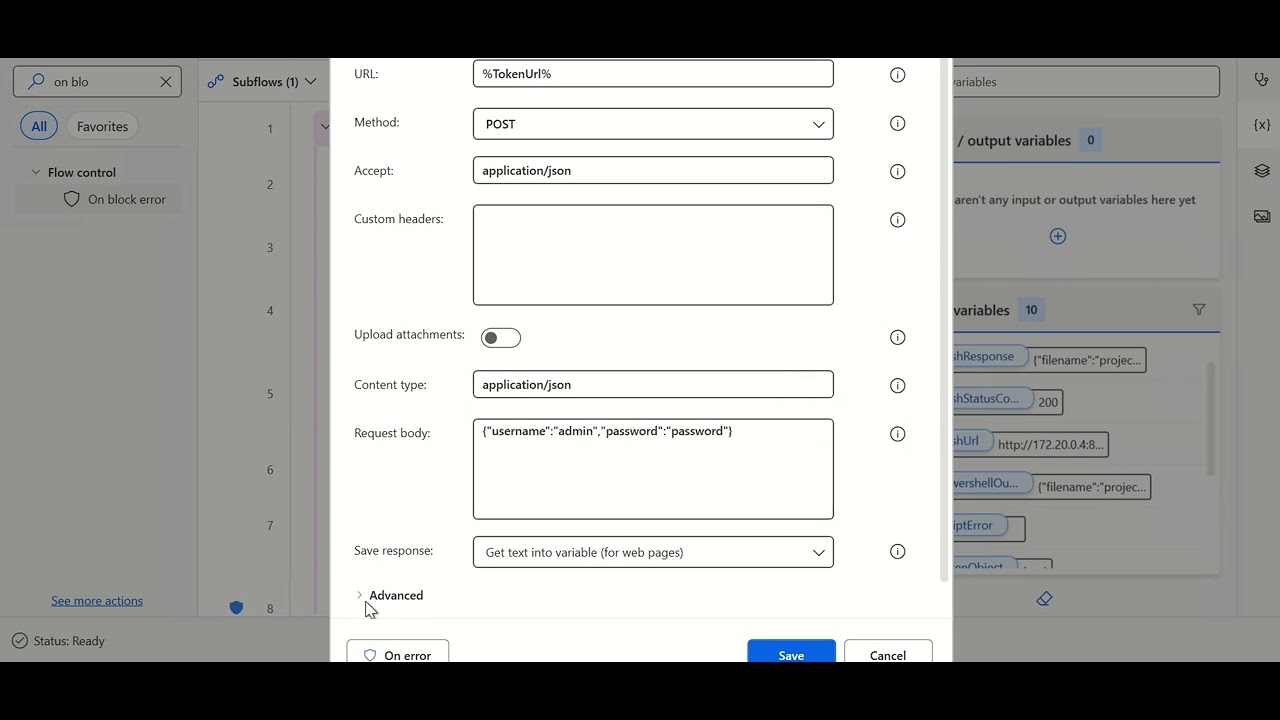The height and width of the screenshot is (720, 1280).
Task: Click the actions search box
Action: tap(97, 82)
